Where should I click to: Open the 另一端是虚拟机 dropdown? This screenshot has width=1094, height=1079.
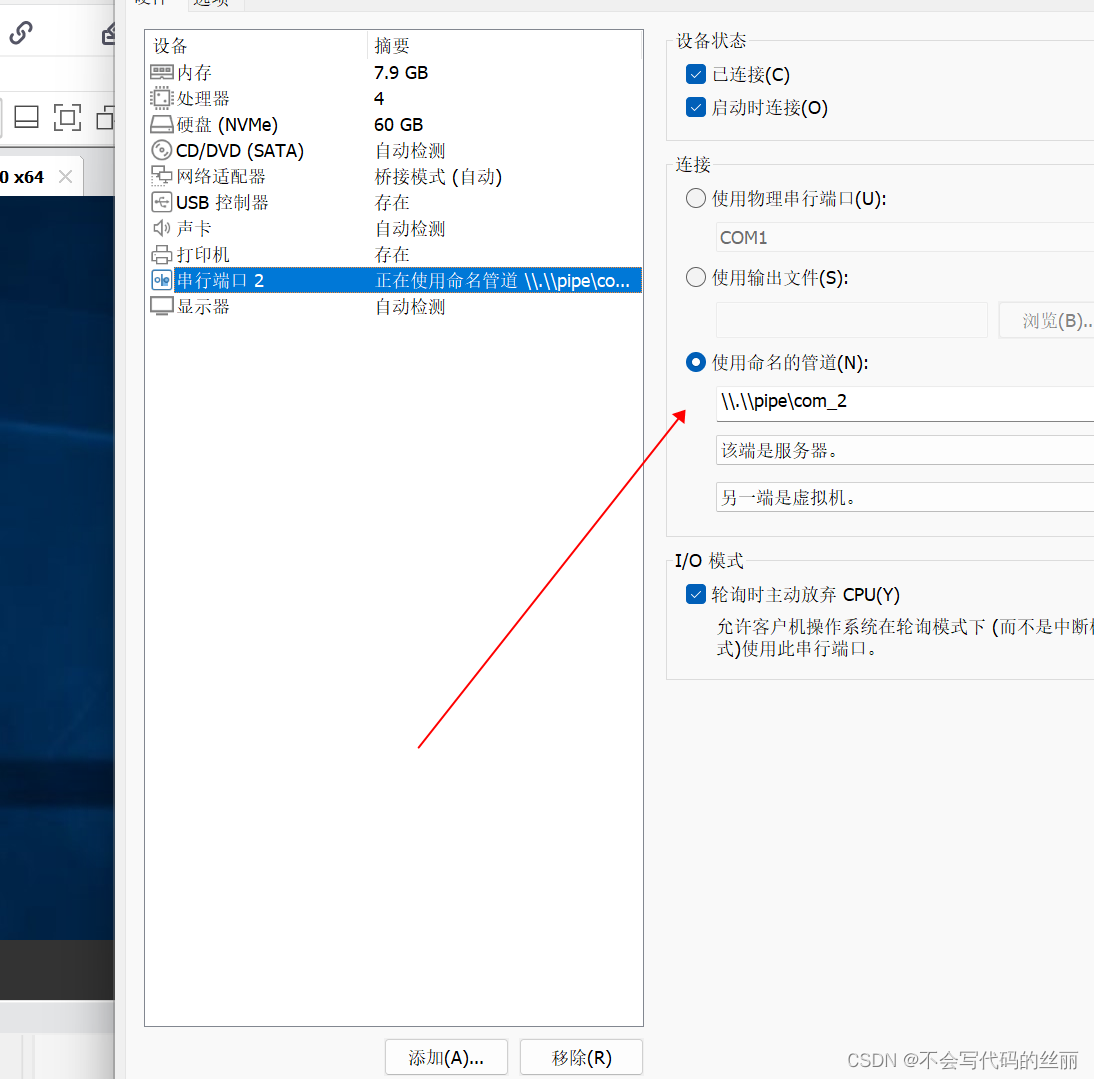pos(905,497)
